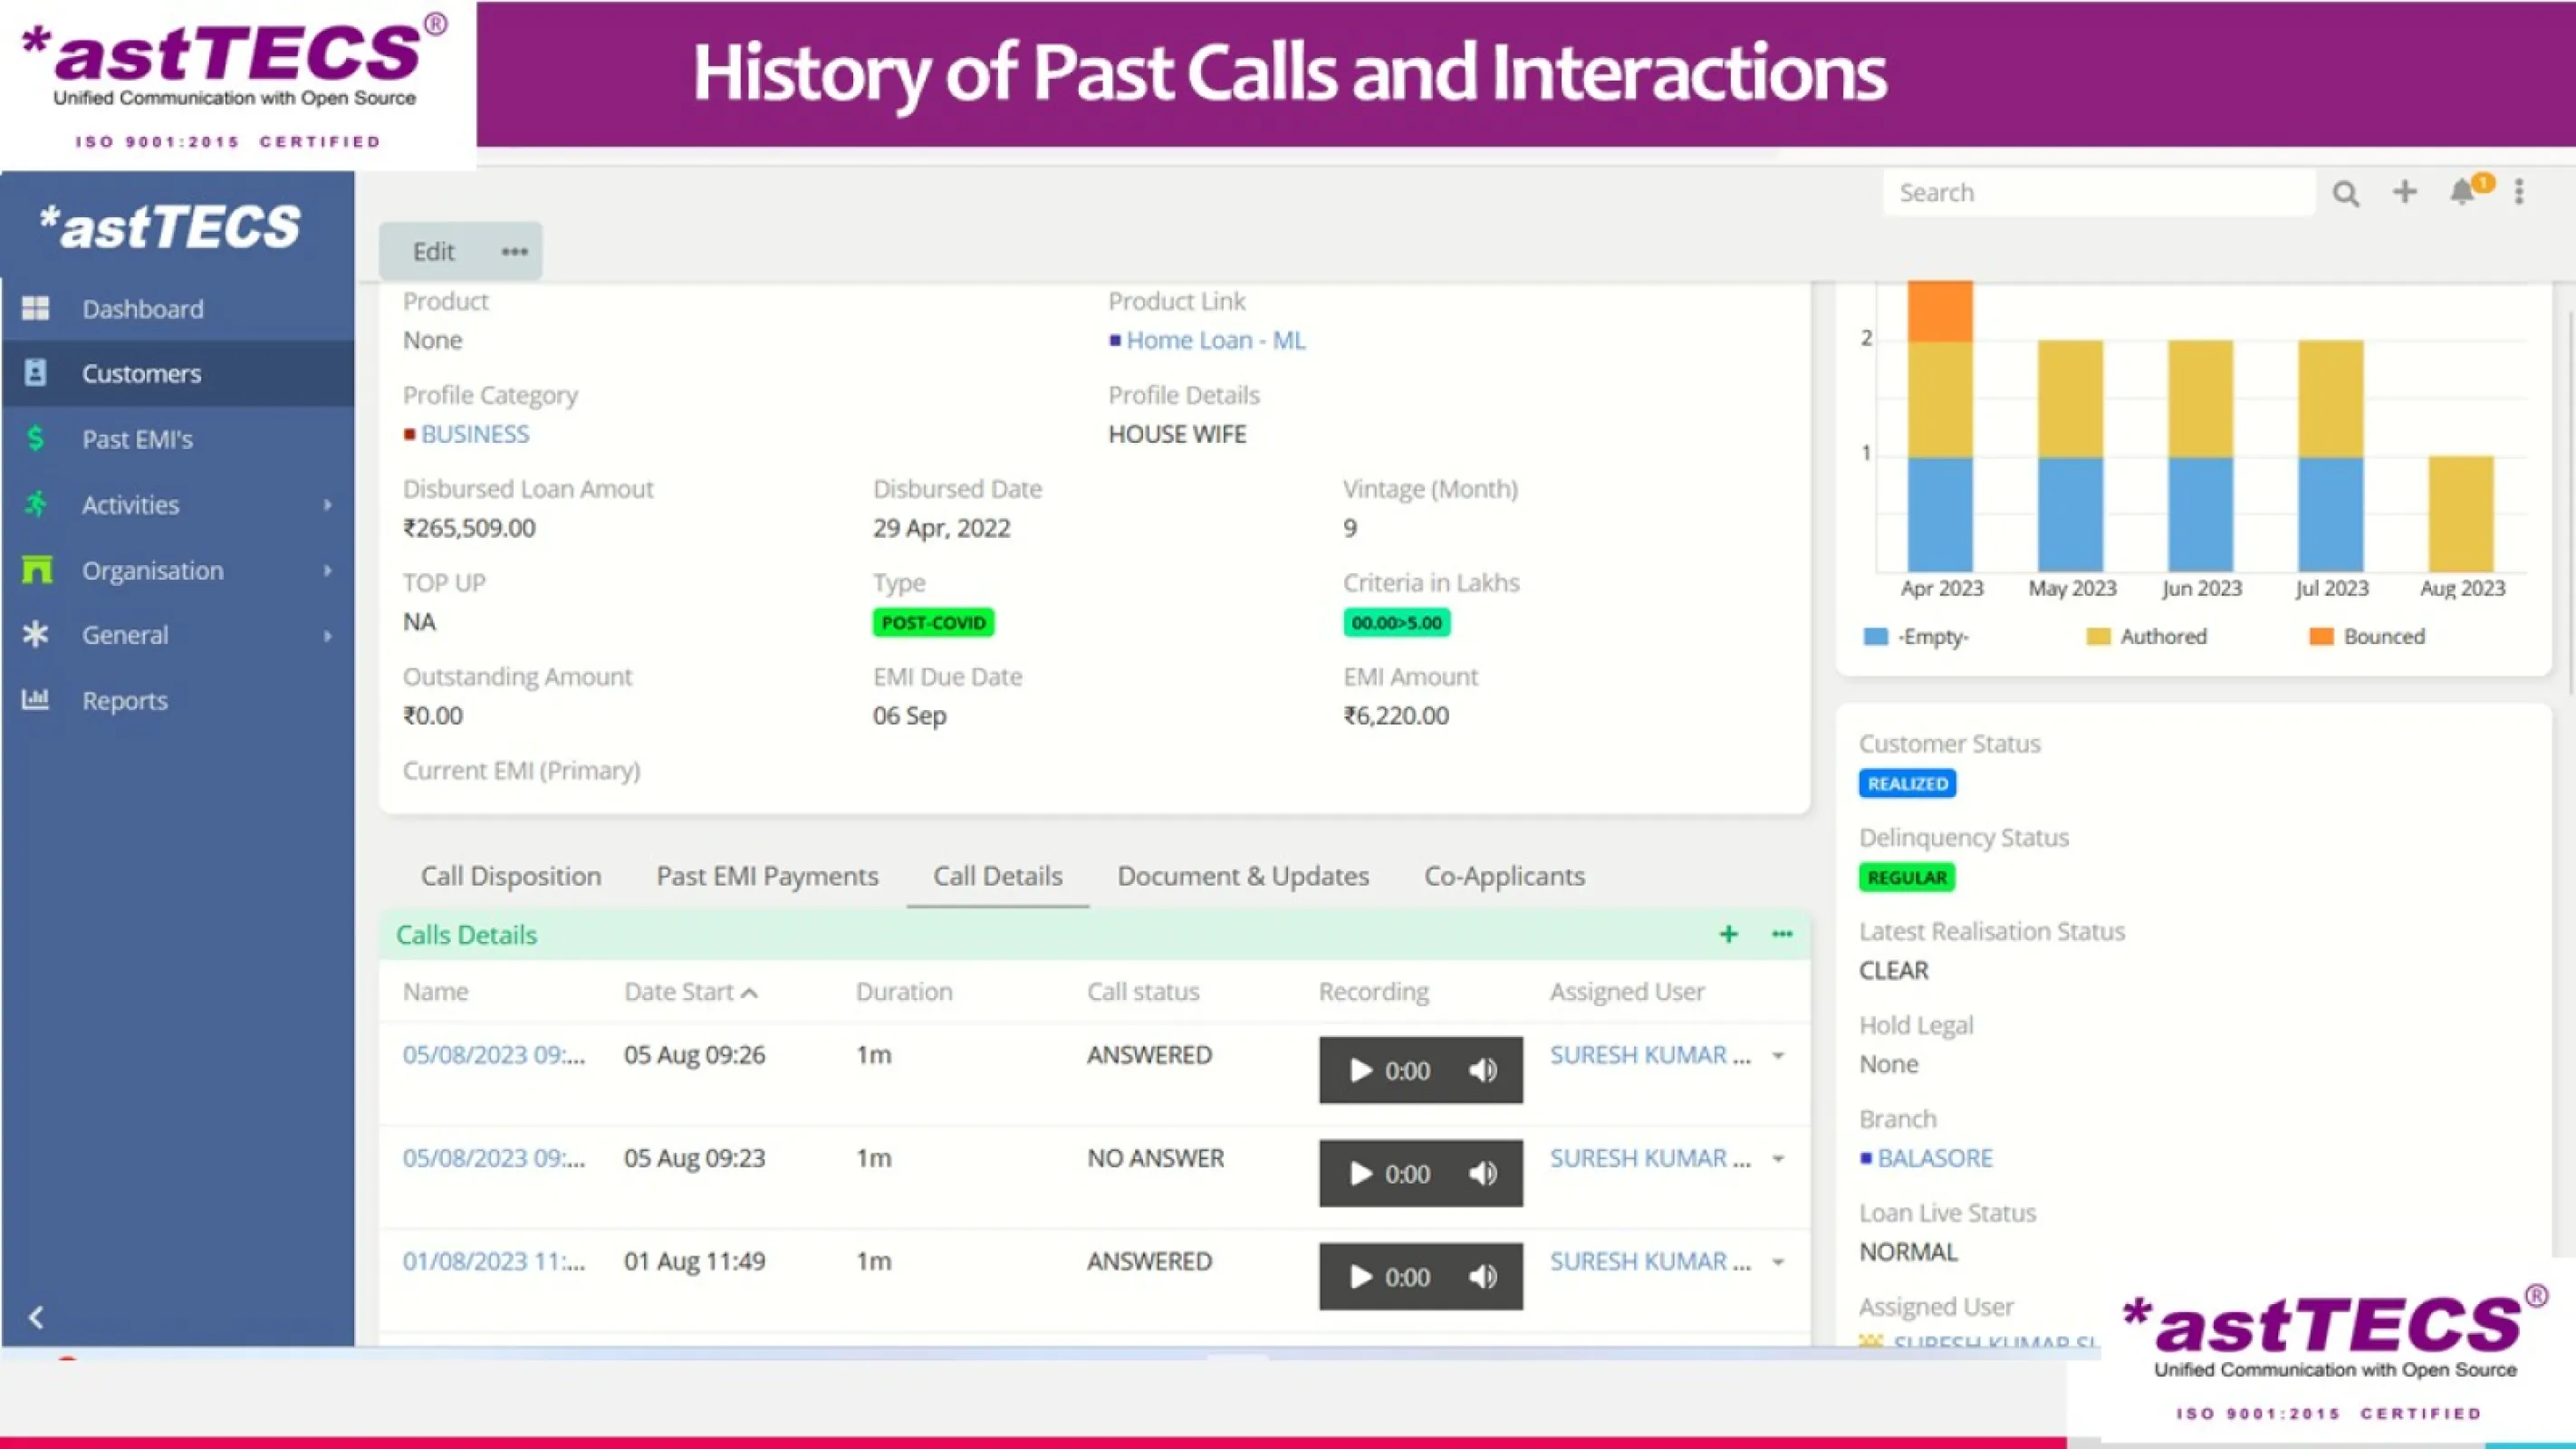Toggle the Authored legend color swatch
This screenshot has height=1449, width=2576.
2098,637
